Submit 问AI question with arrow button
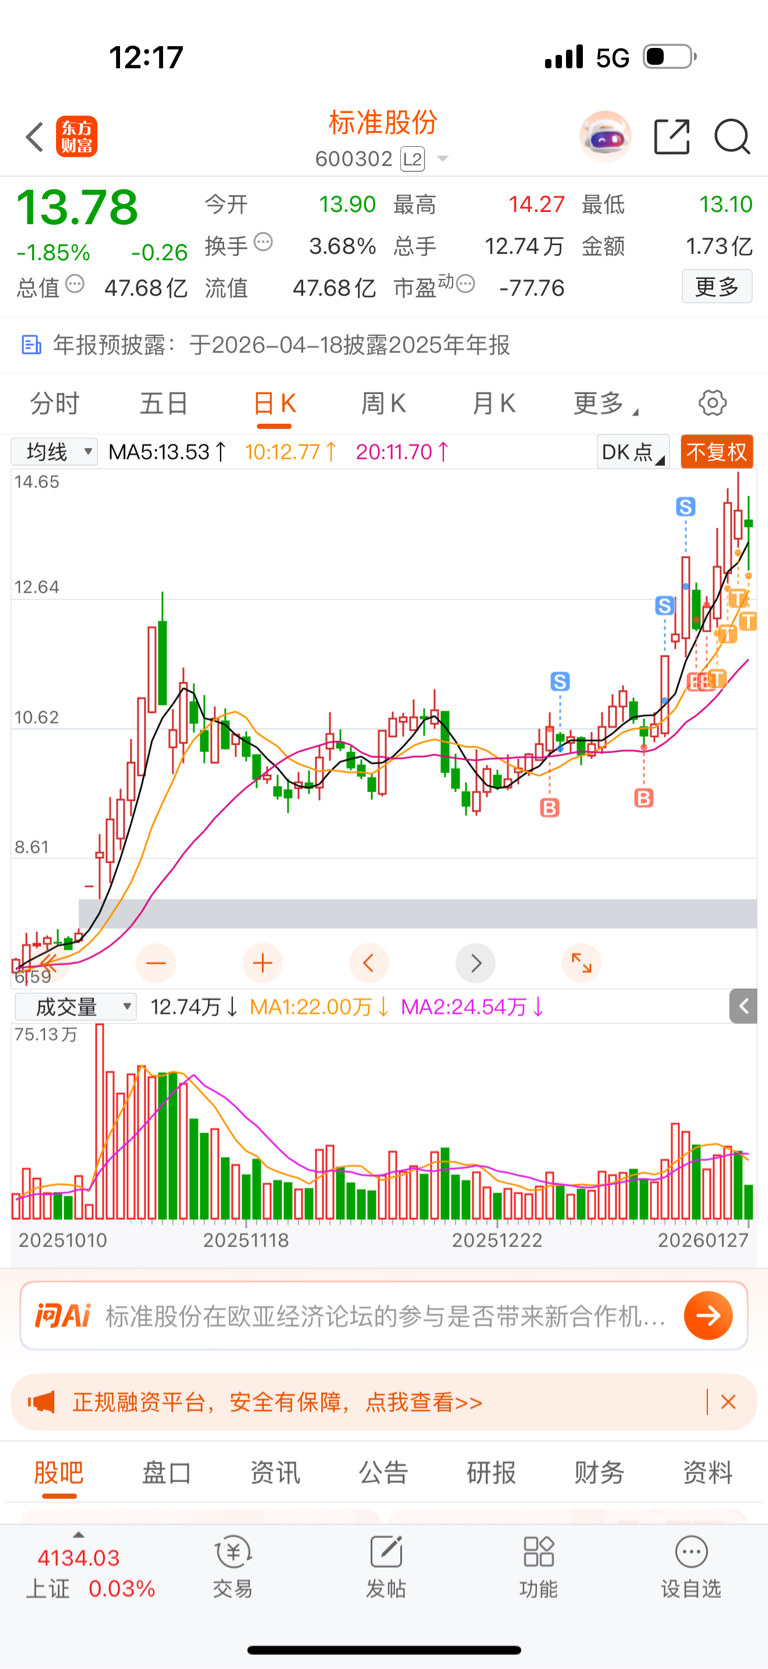This screenshot has width=768, height=1669. (708, 1315)
